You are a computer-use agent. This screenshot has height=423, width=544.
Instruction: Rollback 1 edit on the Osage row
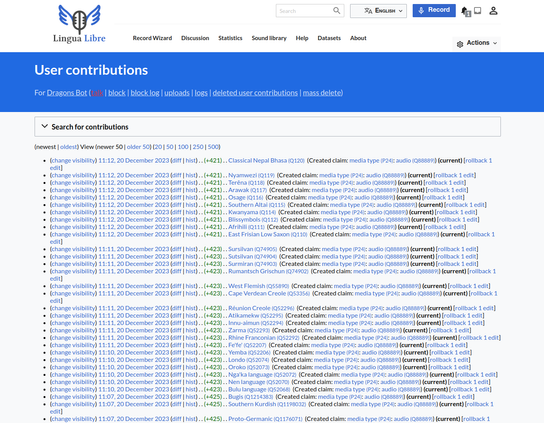[x=443, y=197]
